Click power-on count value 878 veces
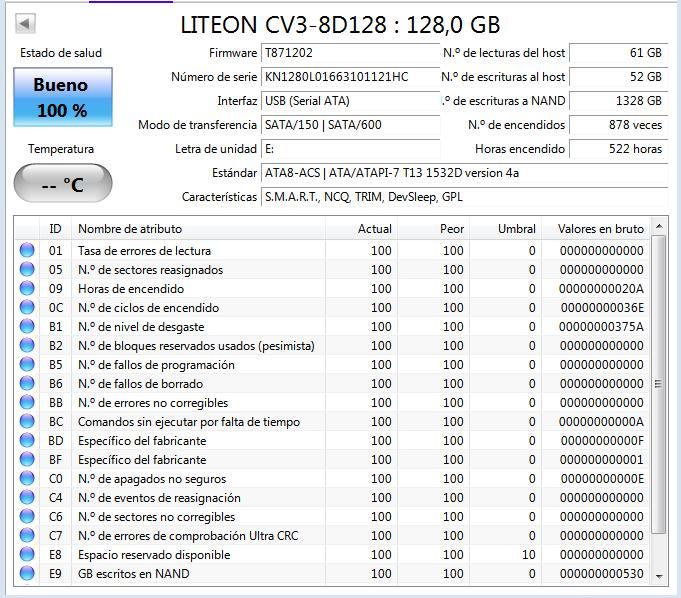The height and width of the screenshot is (598, 681). pos(618,125)
